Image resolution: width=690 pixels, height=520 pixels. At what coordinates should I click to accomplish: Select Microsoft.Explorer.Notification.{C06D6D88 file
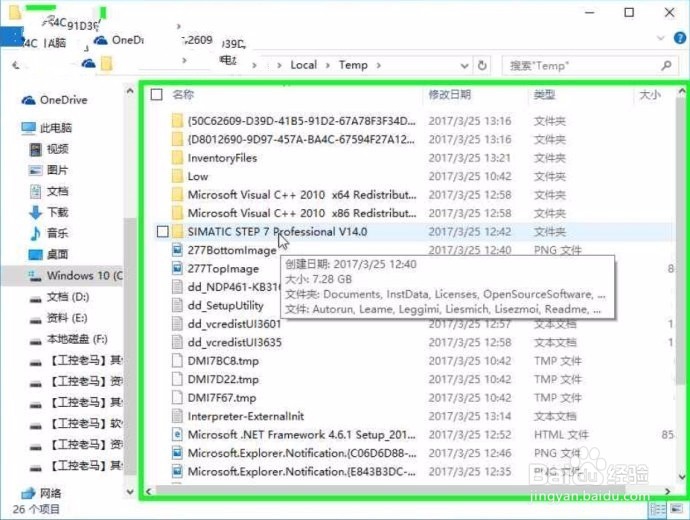click(x=302, y=453)
